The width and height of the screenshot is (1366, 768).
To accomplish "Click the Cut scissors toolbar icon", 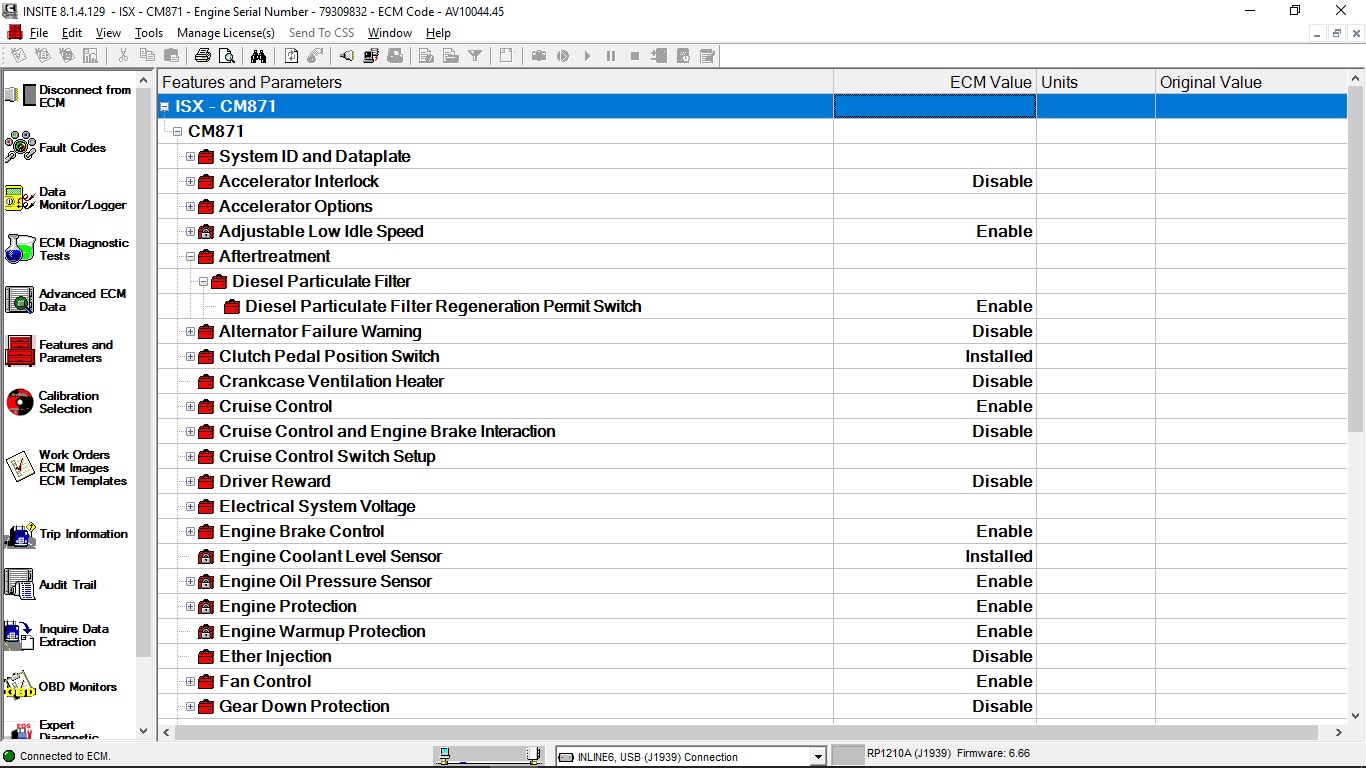I will tap(123, 56).
